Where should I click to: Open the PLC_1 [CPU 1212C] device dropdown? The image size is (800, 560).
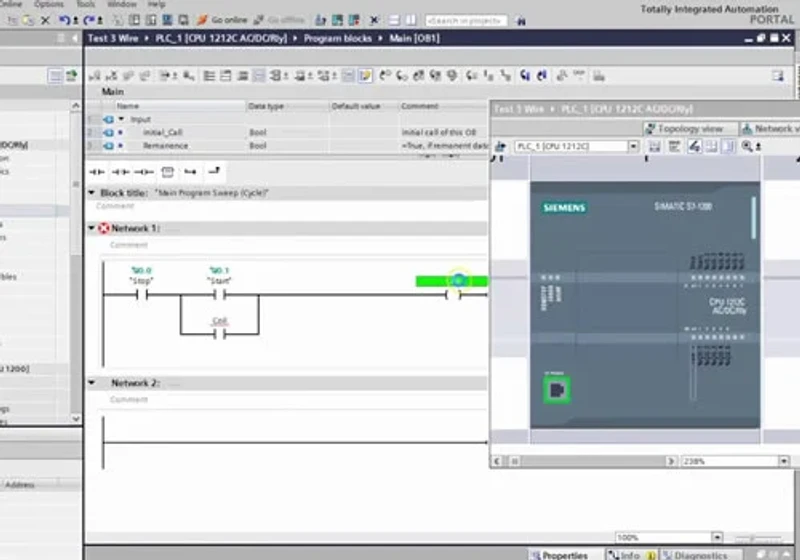click(x=633, y=146)
